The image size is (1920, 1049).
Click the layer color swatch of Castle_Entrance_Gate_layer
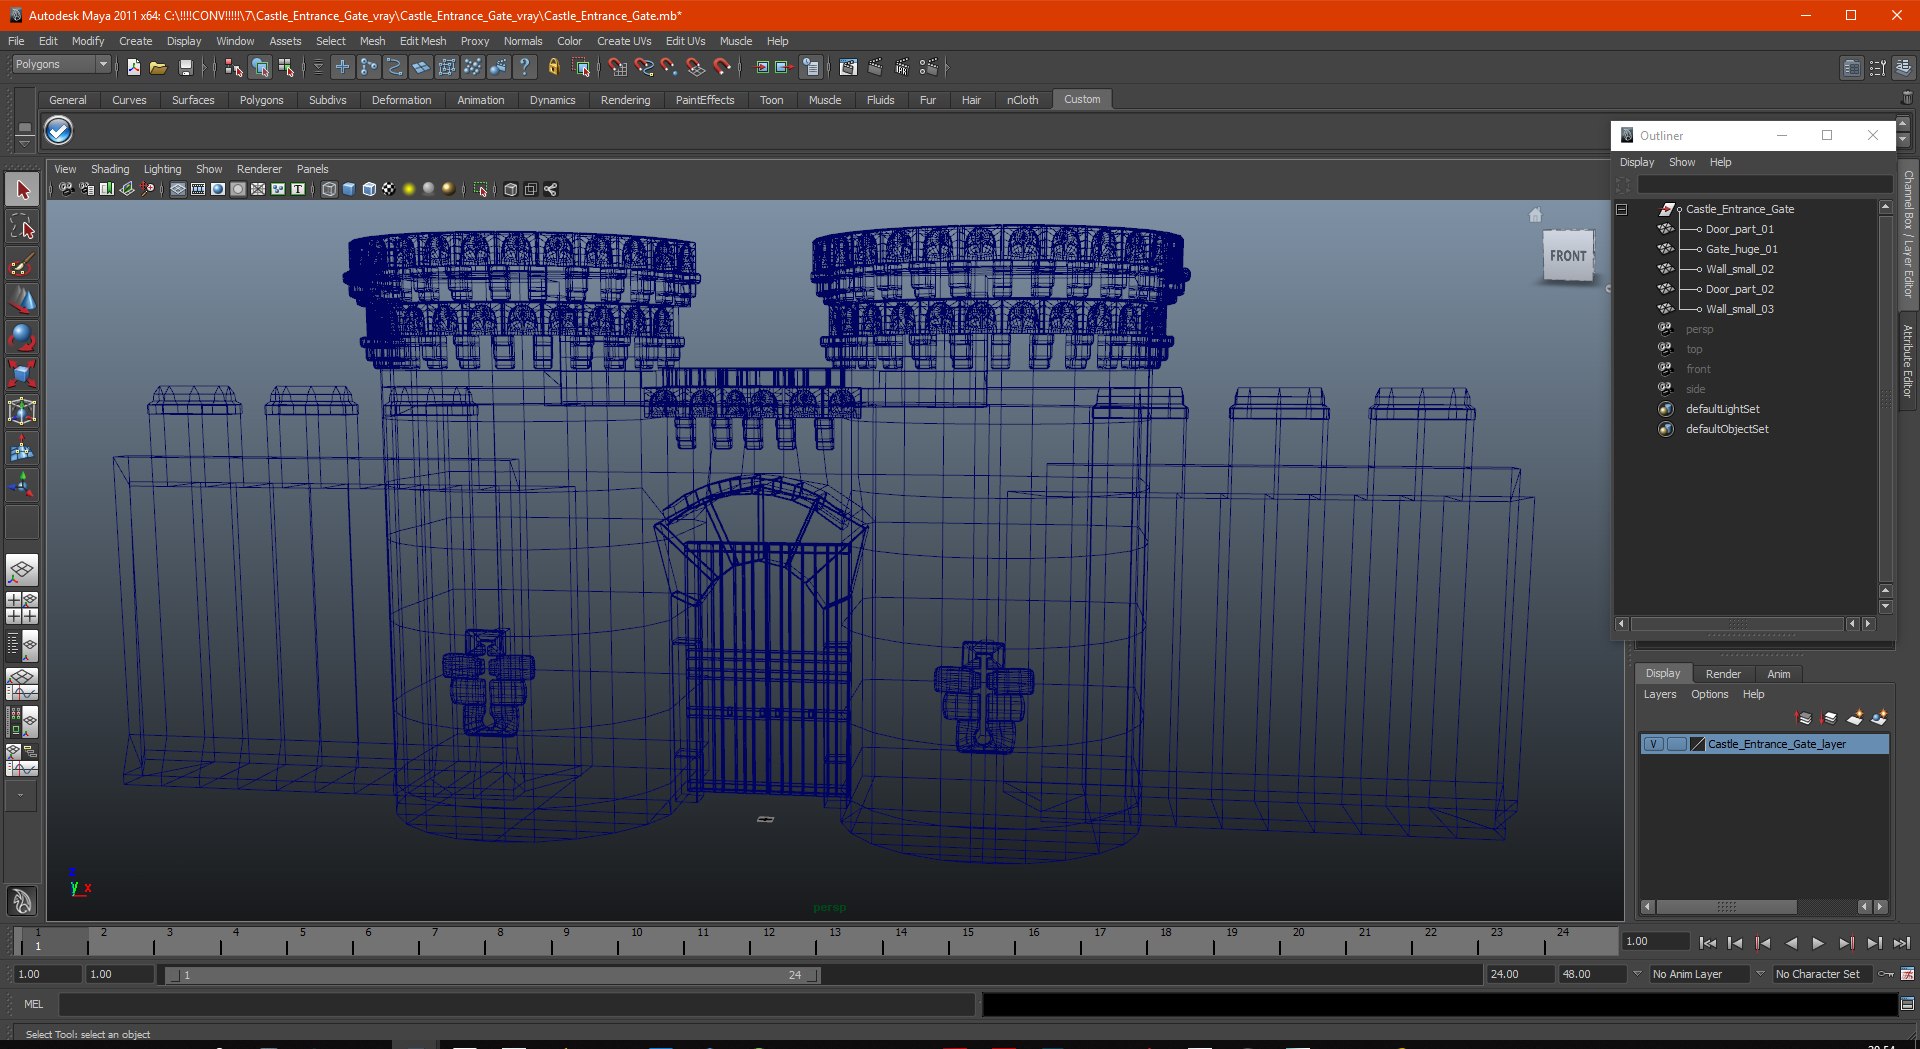tap(1697, 744)
